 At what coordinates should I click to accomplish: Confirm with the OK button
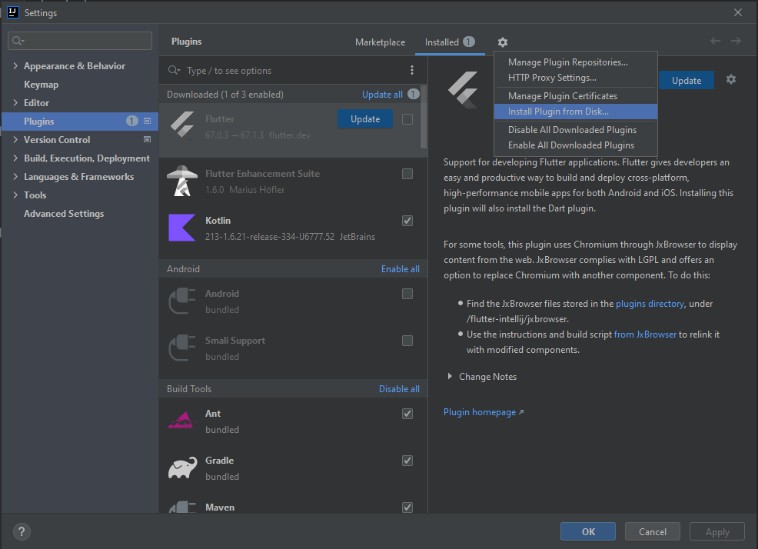coord(588,532)
